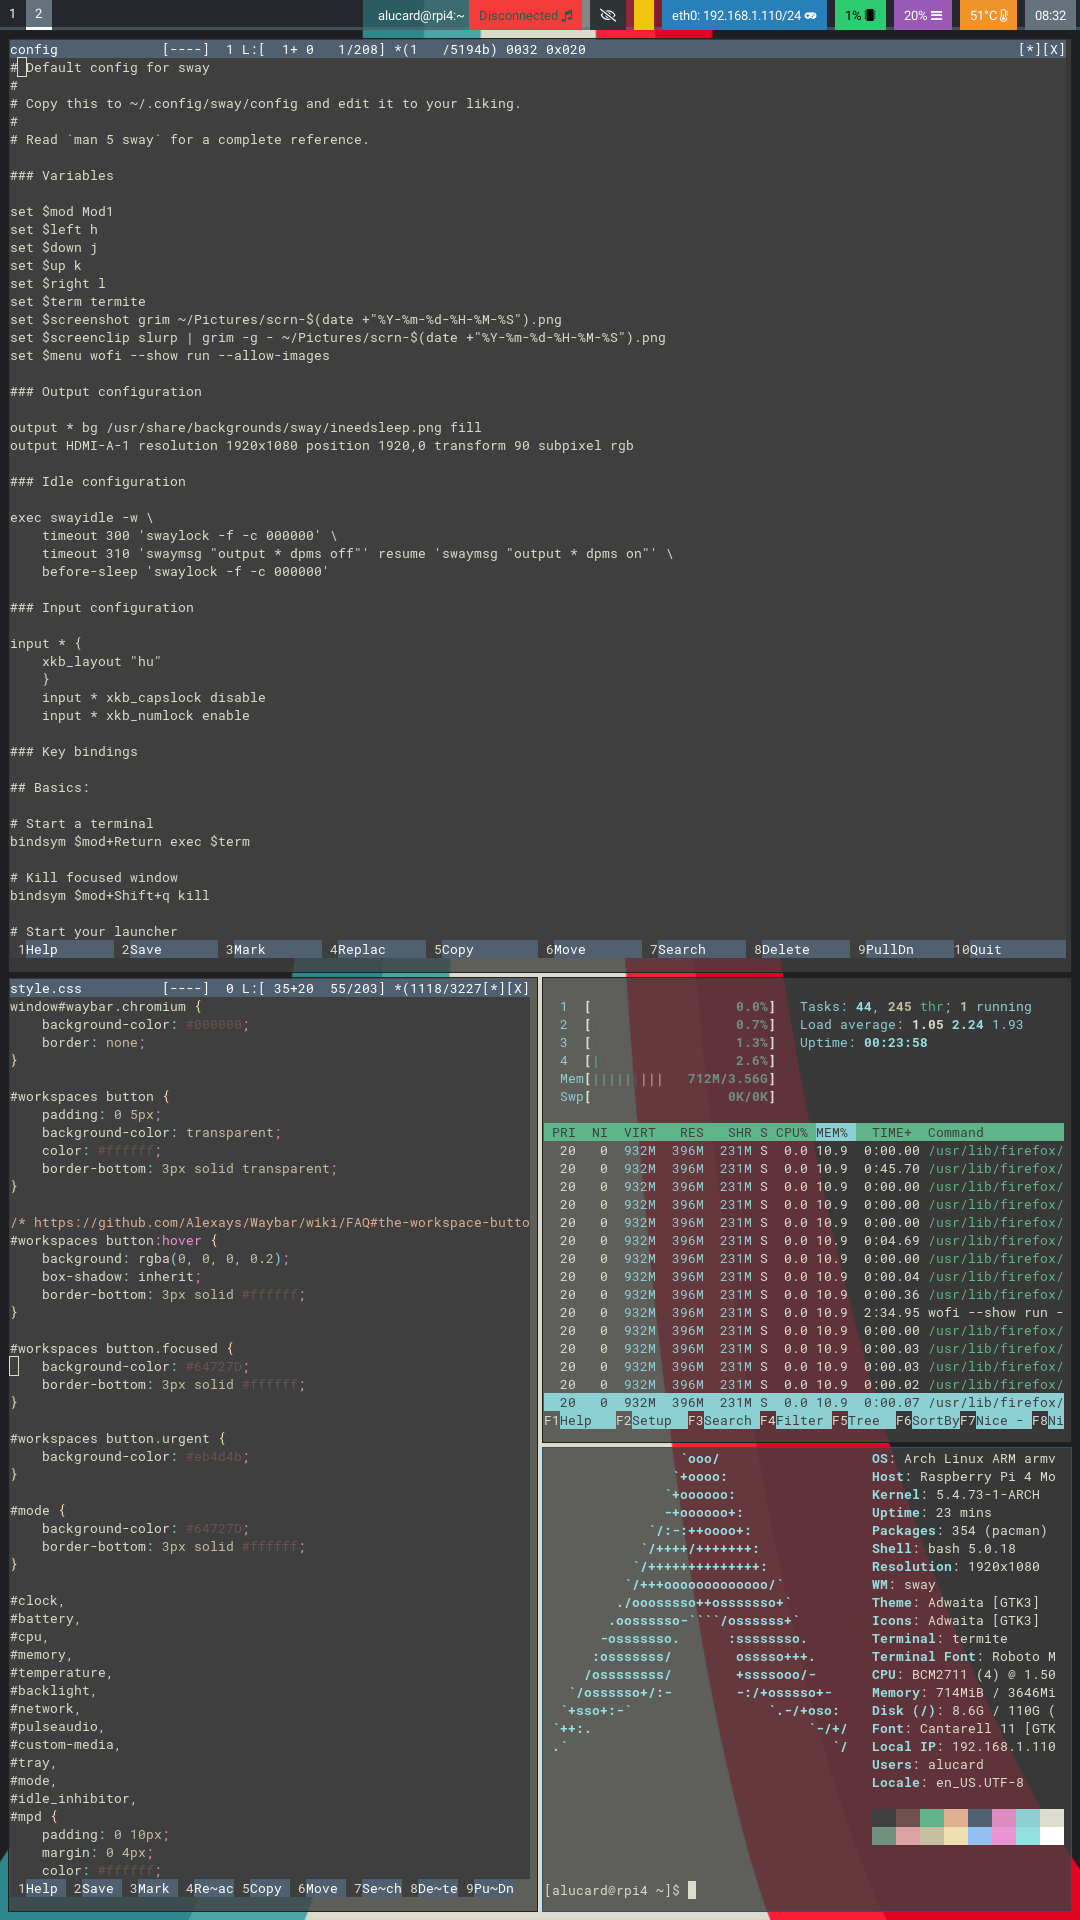Click the yellow media block in Waybar
The height and width of the screenshot is (1920, 1080).
[x=644, y=15]
